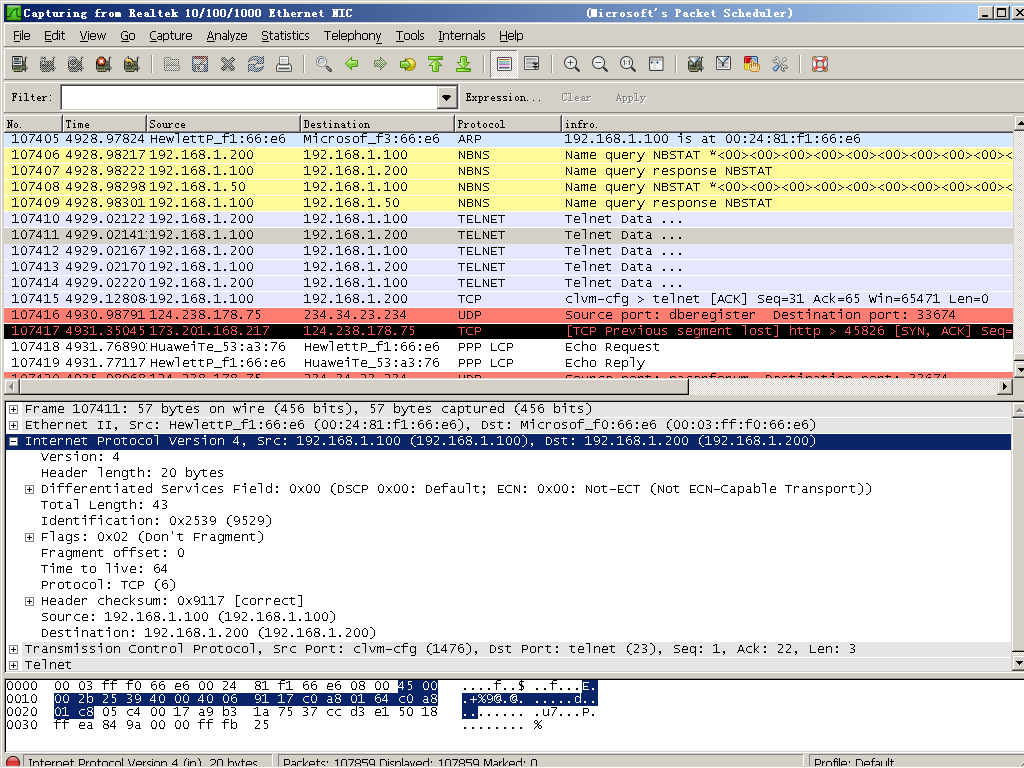Toggle auto scroll during live capture
This screenshot has height=768, width=1024.
[x=532, y=64]
